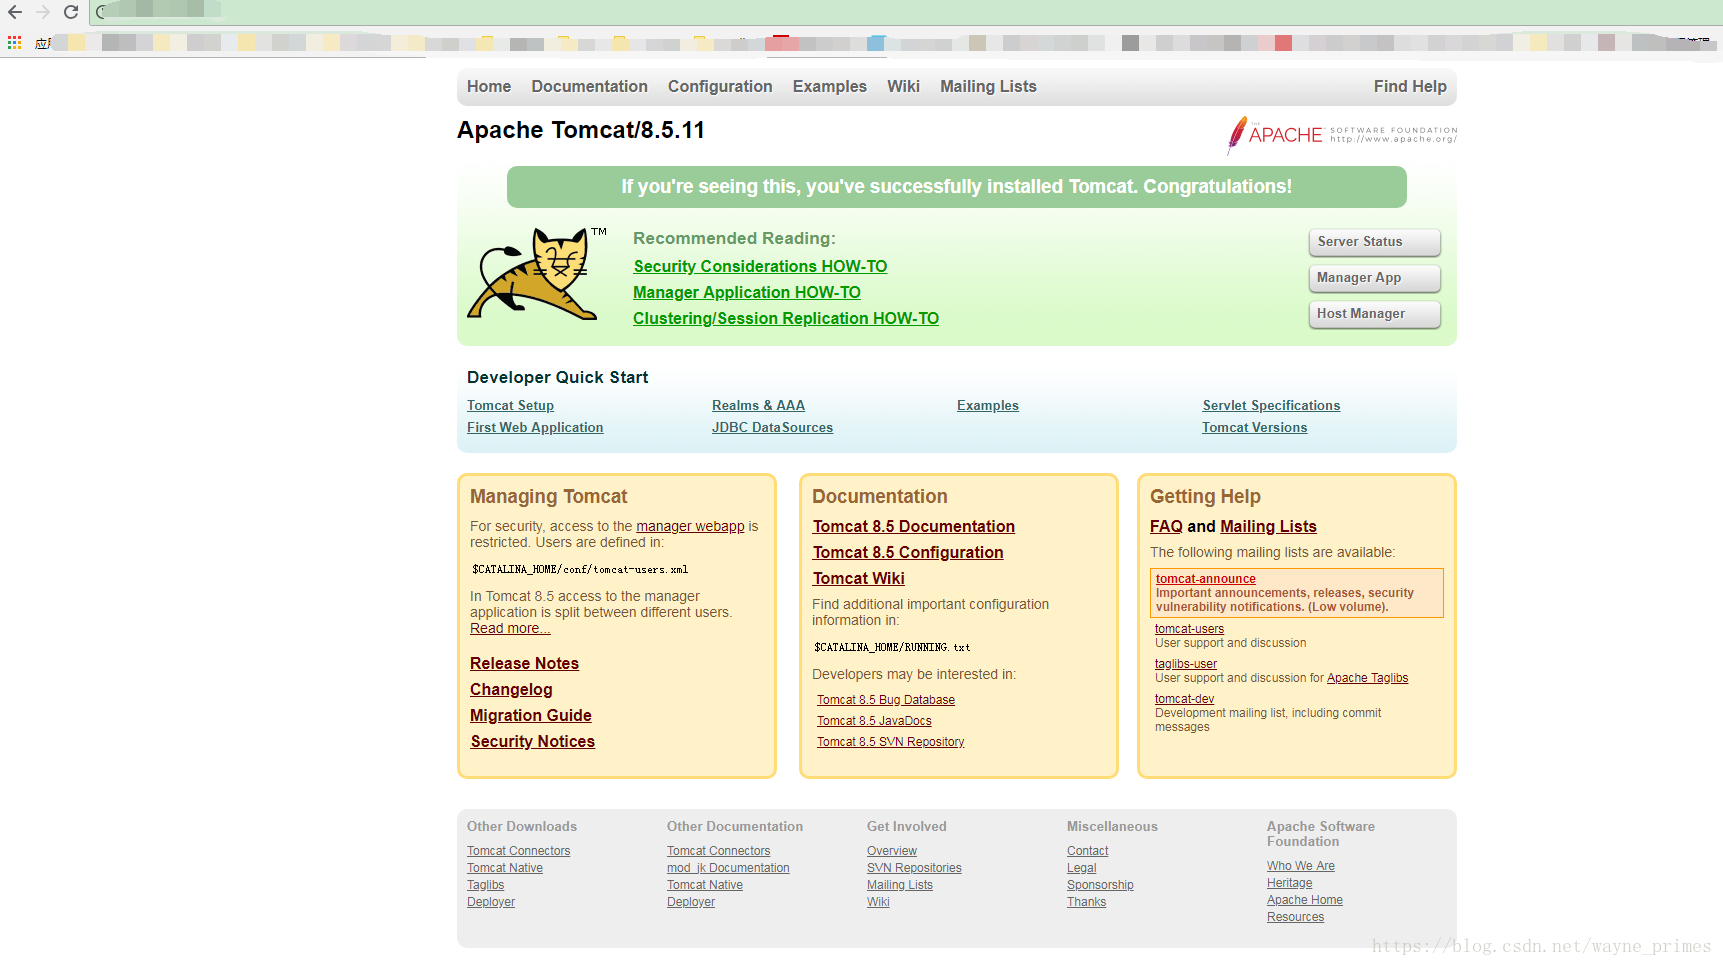Click the Host Manager button
This screenshot has height=966, width=1723.
1374,314
